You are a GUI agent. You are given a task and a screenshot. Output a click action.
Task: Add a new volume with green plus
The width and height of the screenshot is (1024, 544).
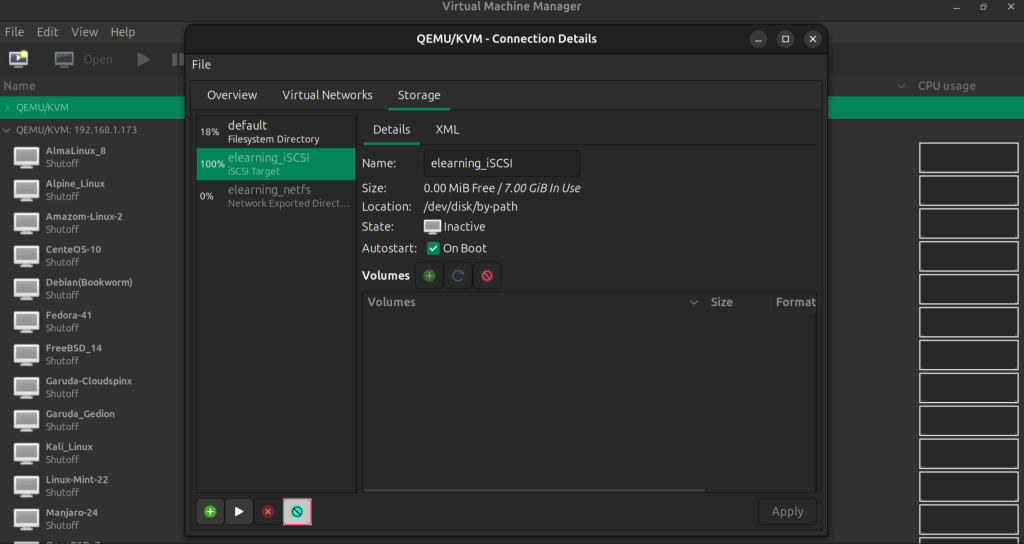pos(429,276)
